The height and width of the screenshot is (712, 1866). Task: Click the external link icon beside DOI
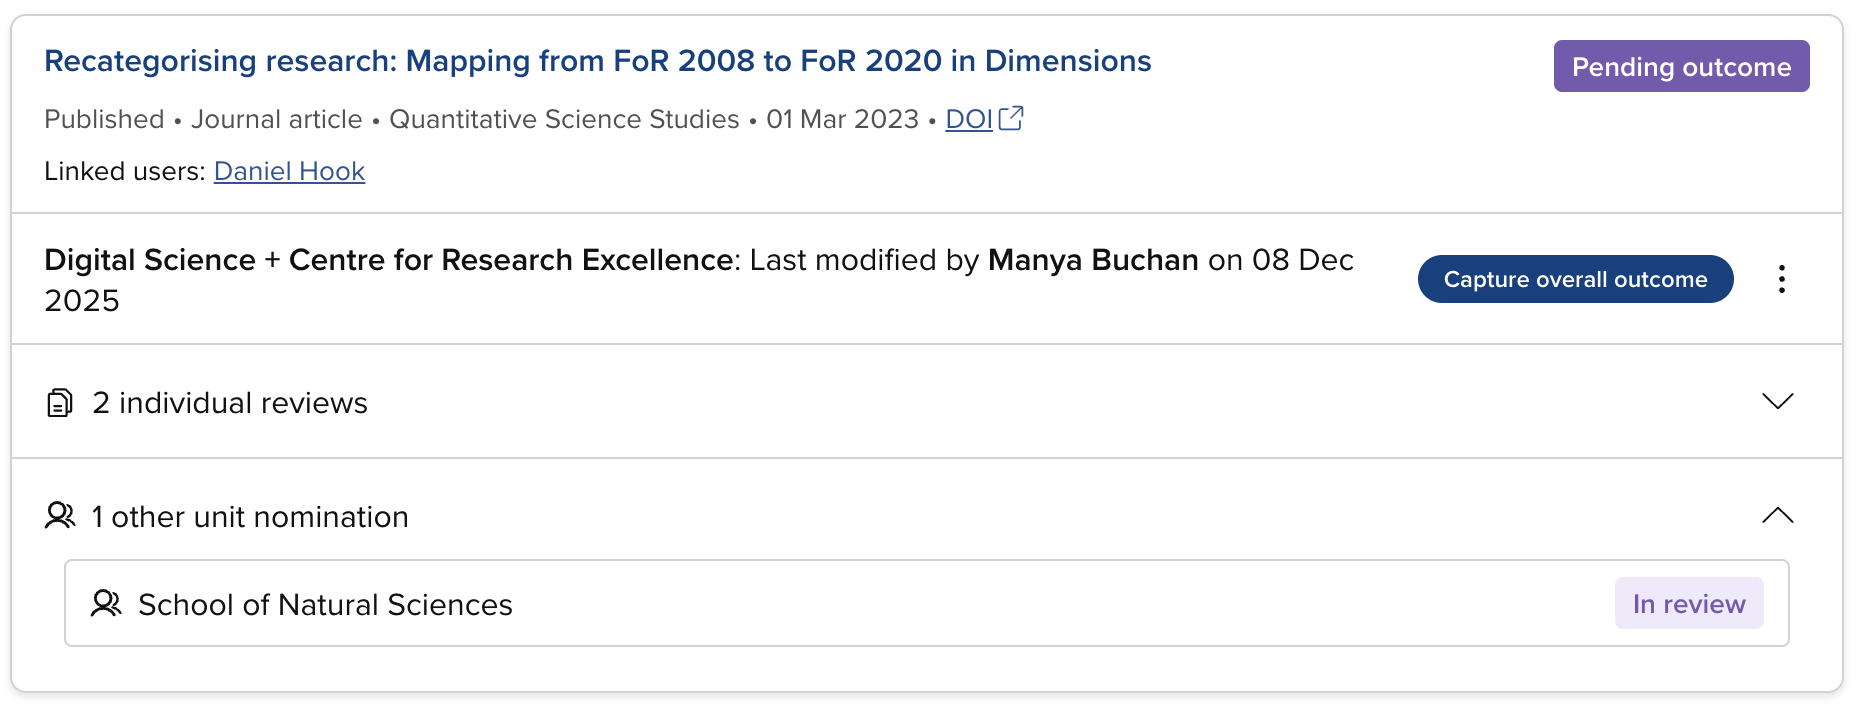point(1011,118)
